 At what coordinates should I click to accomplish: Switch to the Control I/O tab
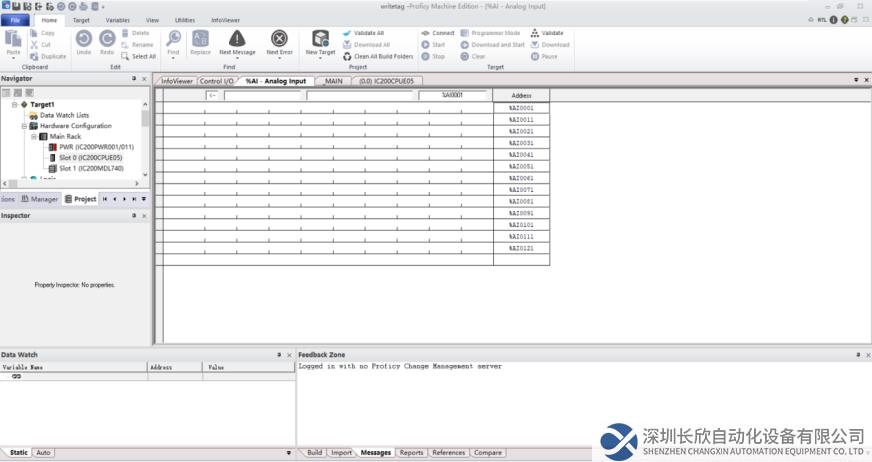click(x=216, y=81)
